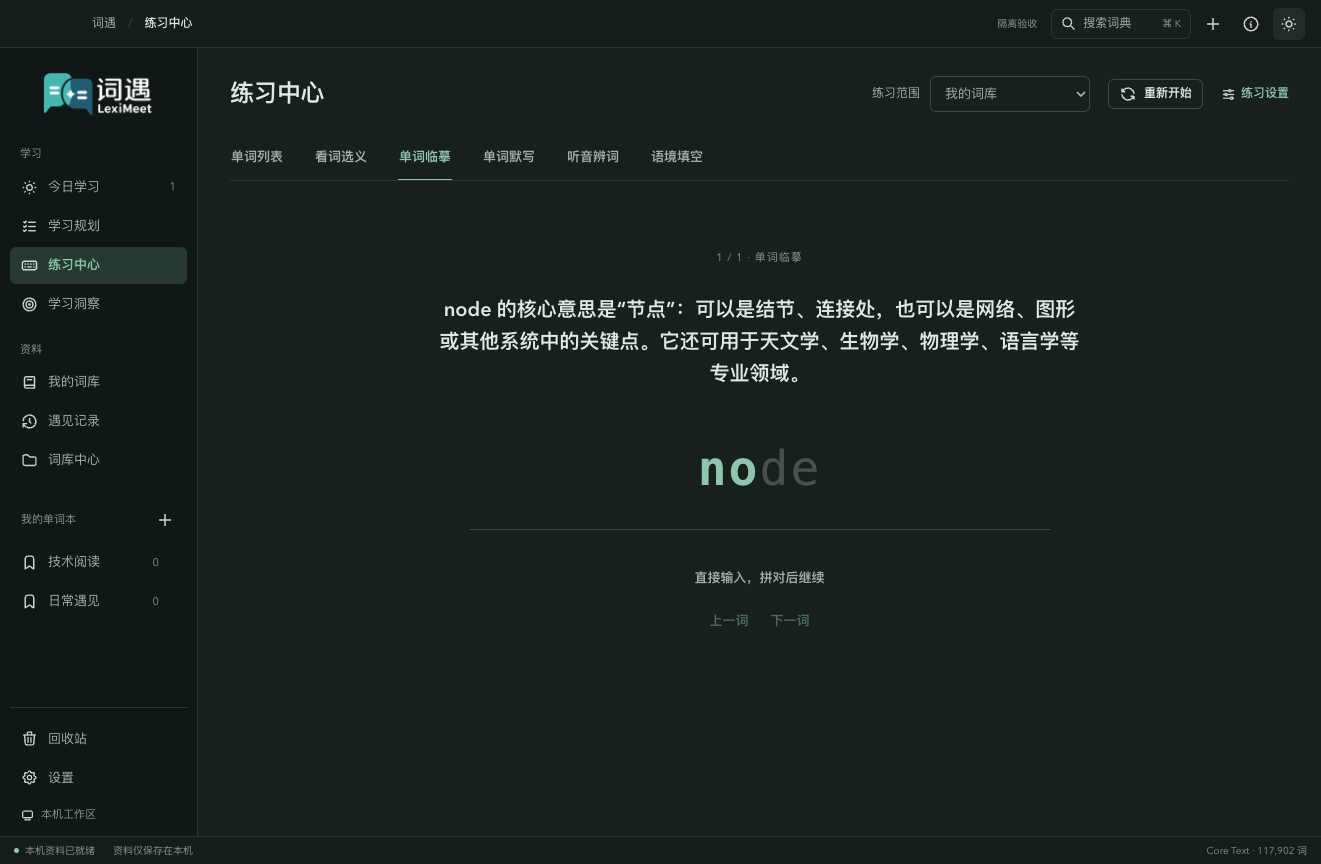The width and height of the screenshot is (1321, 864).
Task: Click the 技术阅读 bookmark icon
Action: pos(30,562)
